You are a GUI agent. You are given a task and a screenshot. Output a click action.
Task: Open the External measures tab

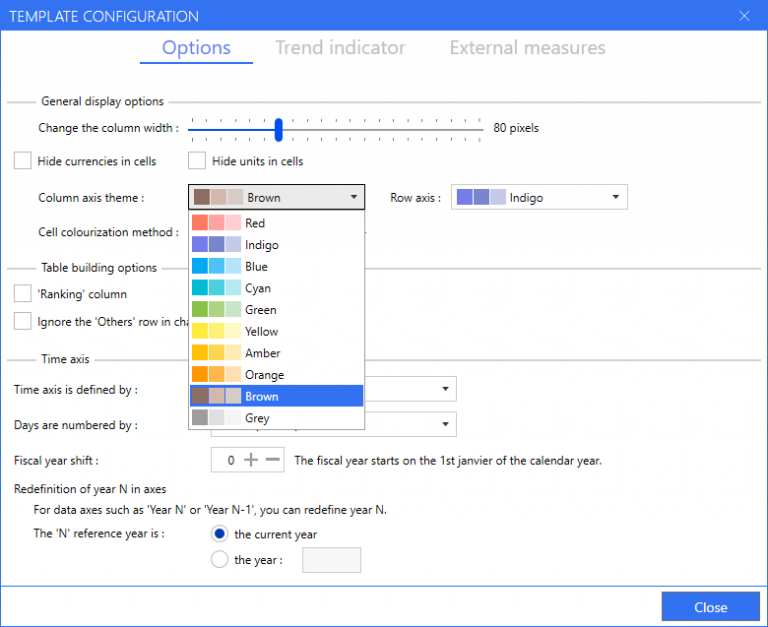pos(528,48)
